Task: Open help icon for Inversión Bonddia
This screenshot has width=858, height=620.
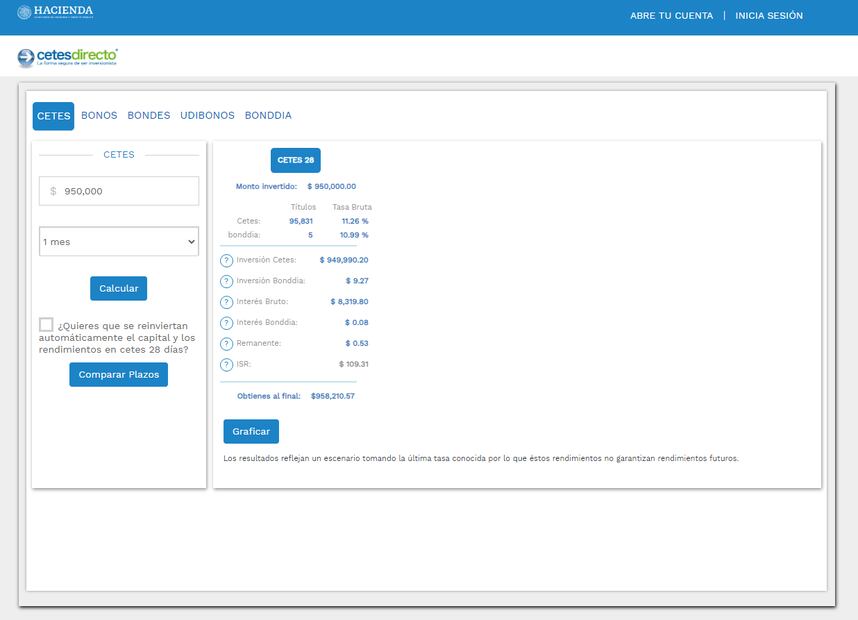Action: [227, 281]
